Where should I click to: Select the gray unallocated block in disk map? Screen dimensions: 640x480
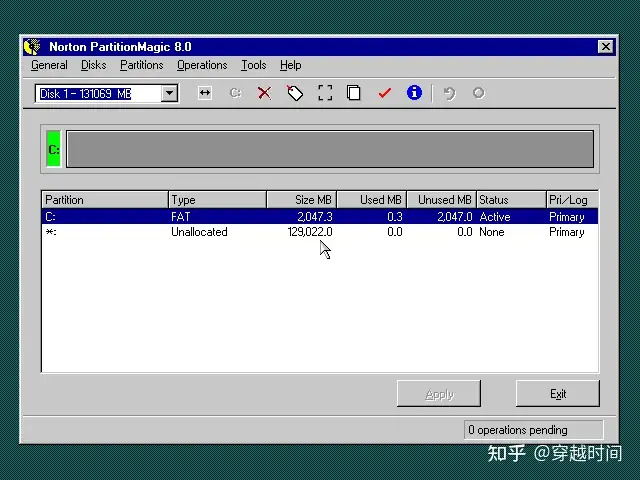pos(330,149)
